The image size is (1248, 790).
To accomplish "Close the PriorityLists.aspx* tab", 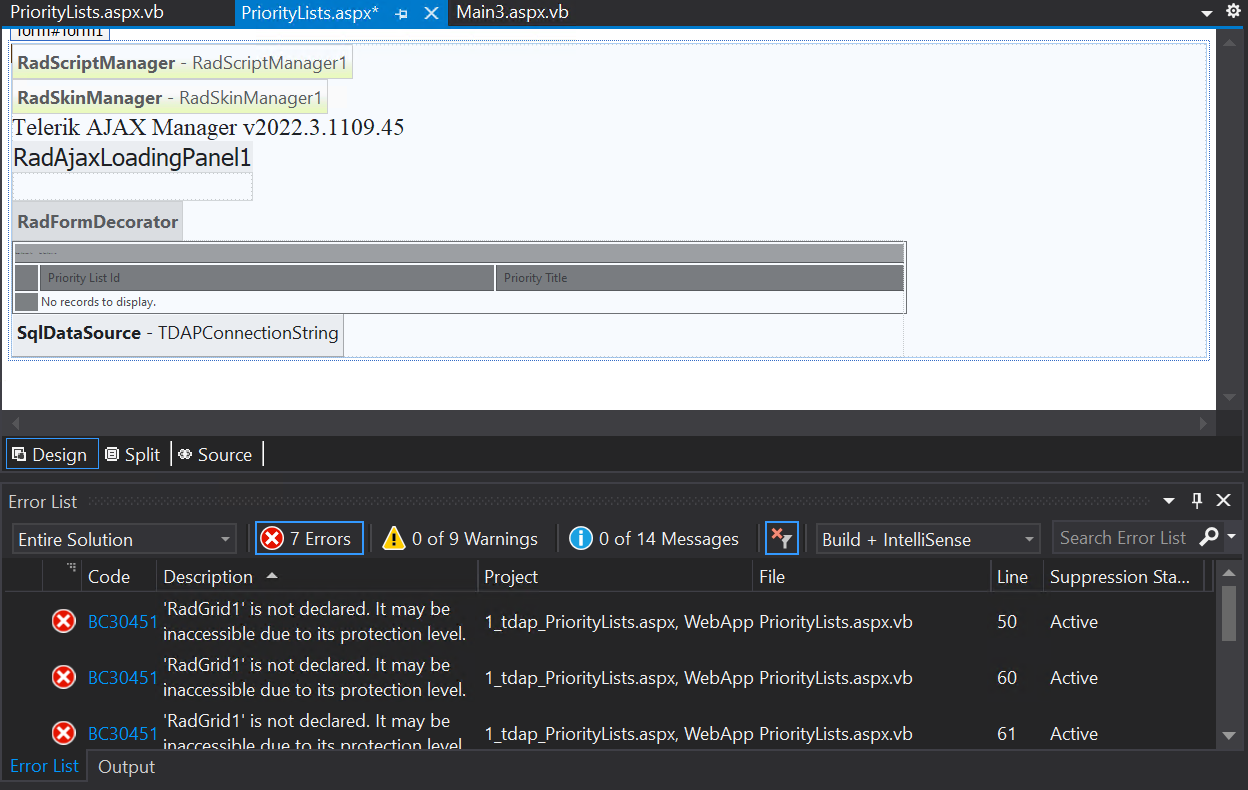I will [x=431, y=13].
